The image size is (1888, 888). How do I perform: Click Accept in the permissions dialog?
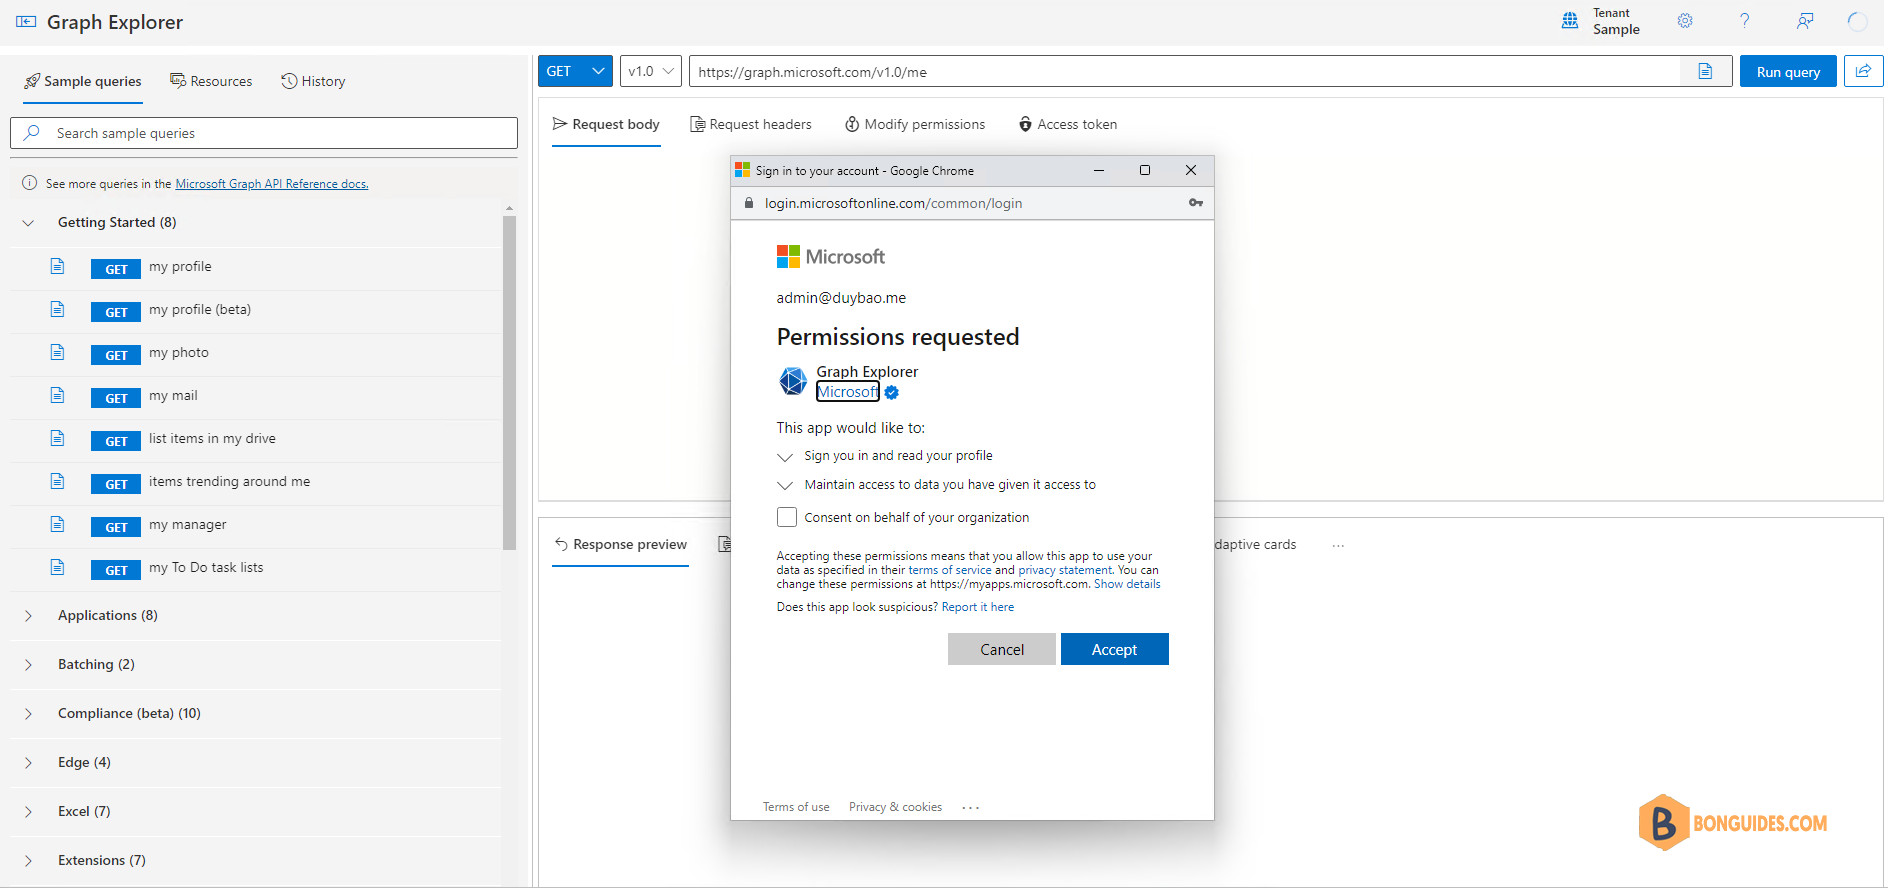(x=1114, y=649)
